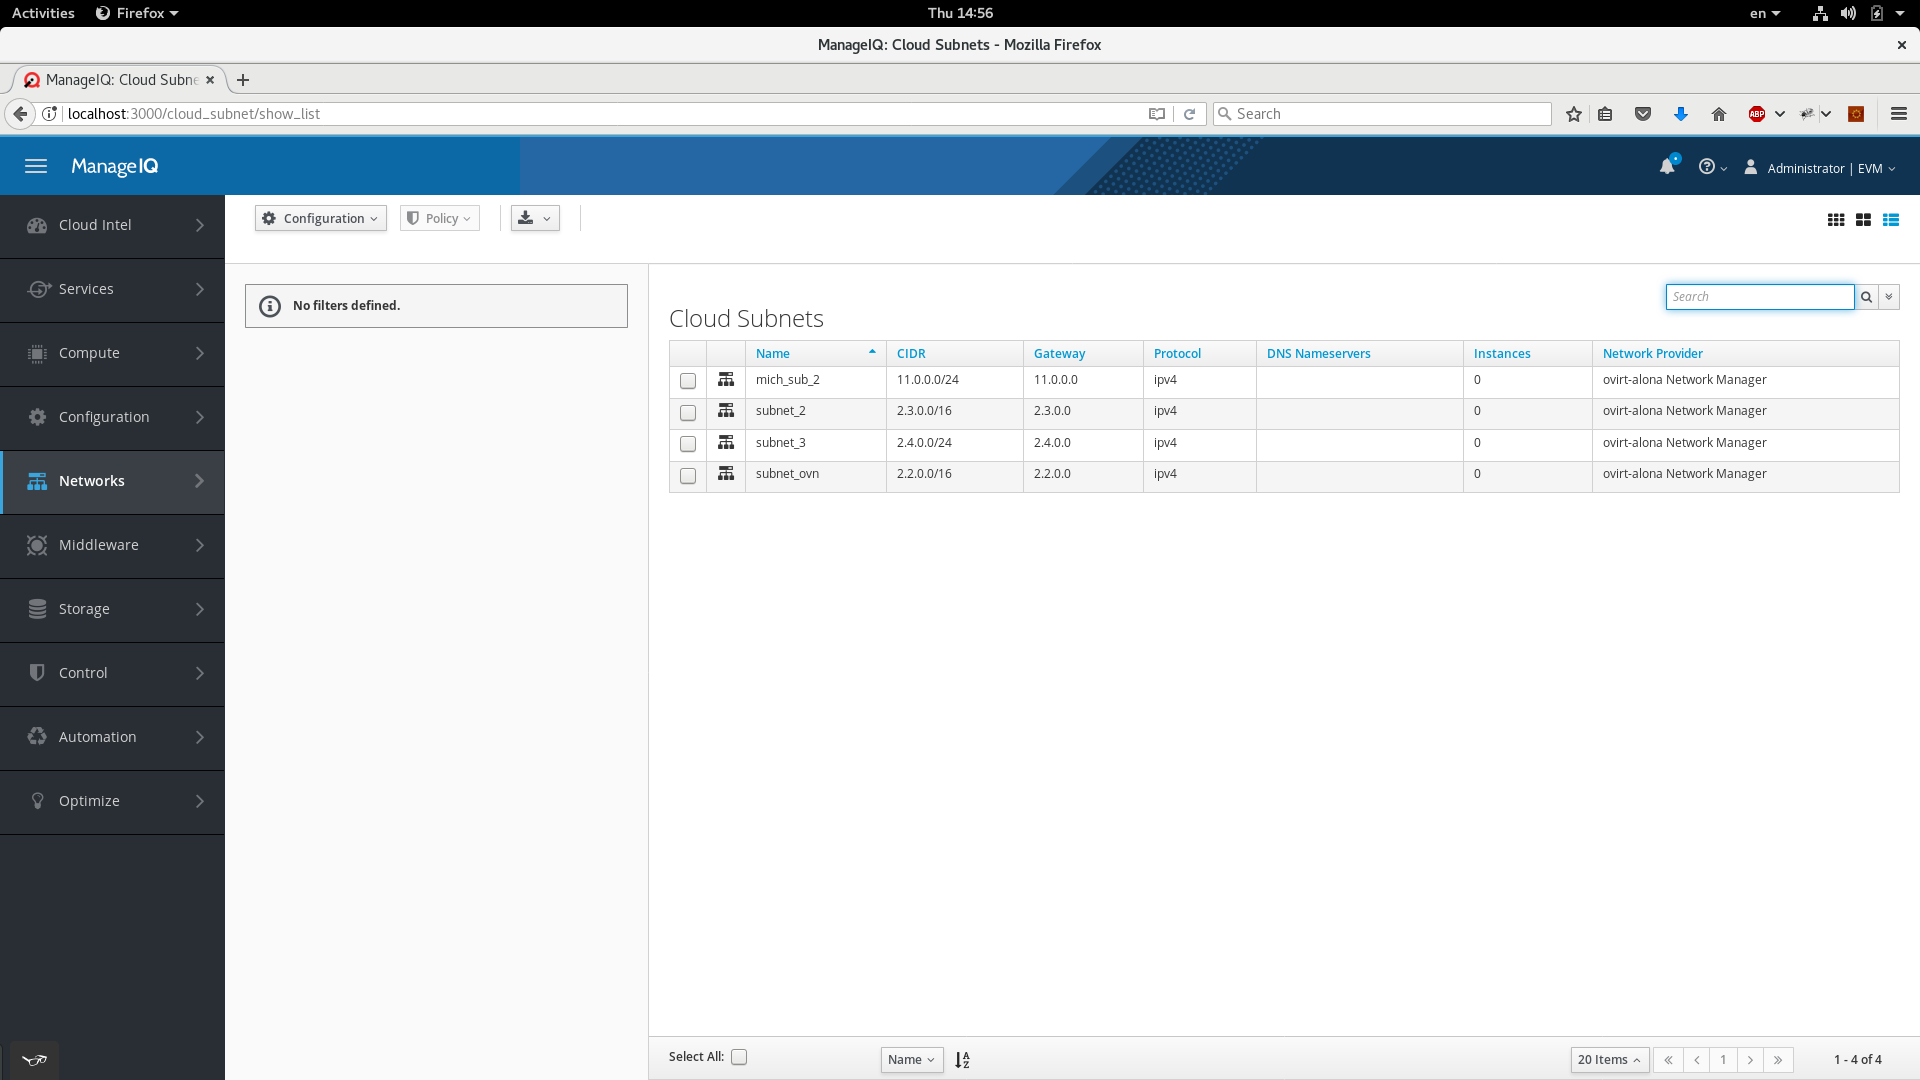The image size is (1920, 1080).
Task: Click the mich_sub_2 network icon
Action: [x=725, y=380]
